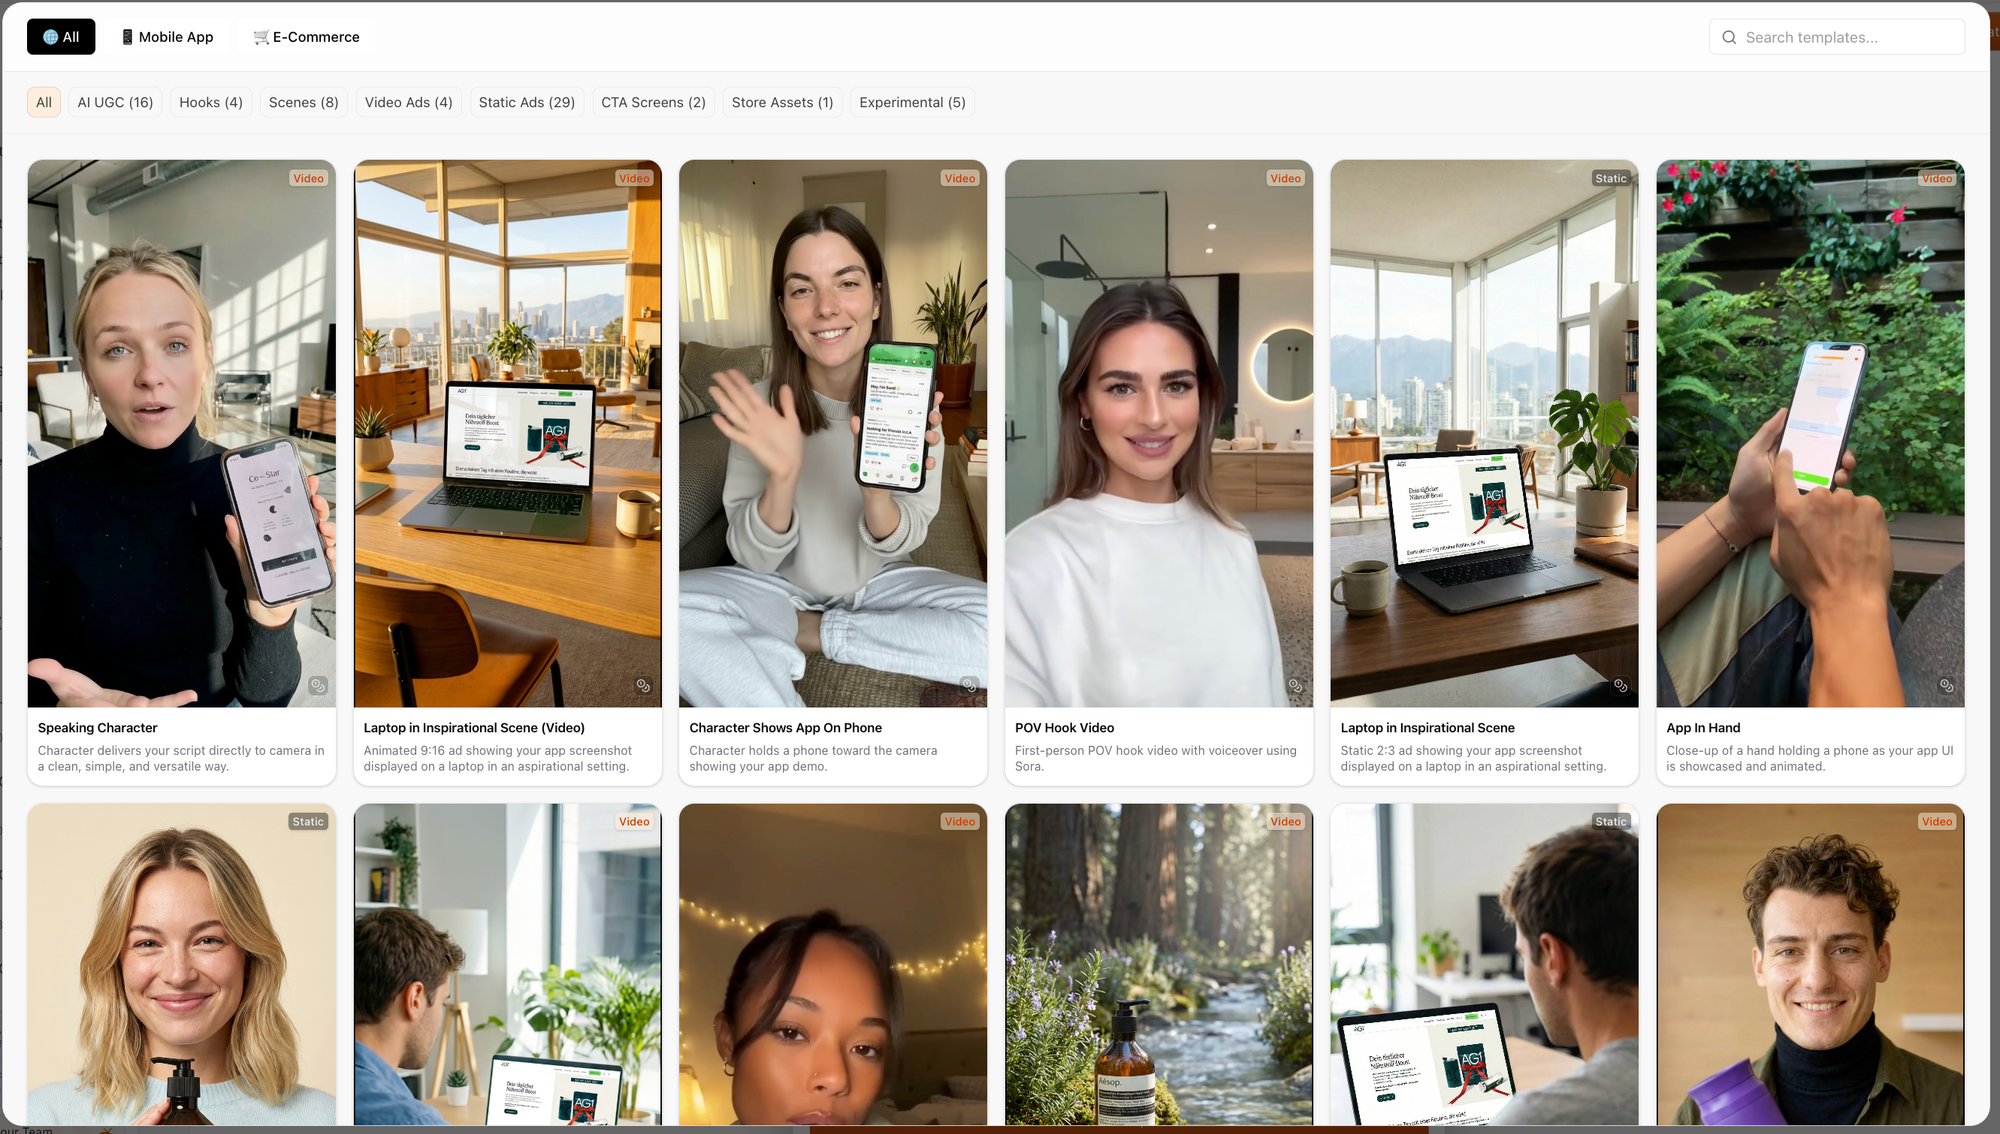Filter by Static Ads (29)
Viewport: 2000px width, 1134px height.
[x=526, y=102]
